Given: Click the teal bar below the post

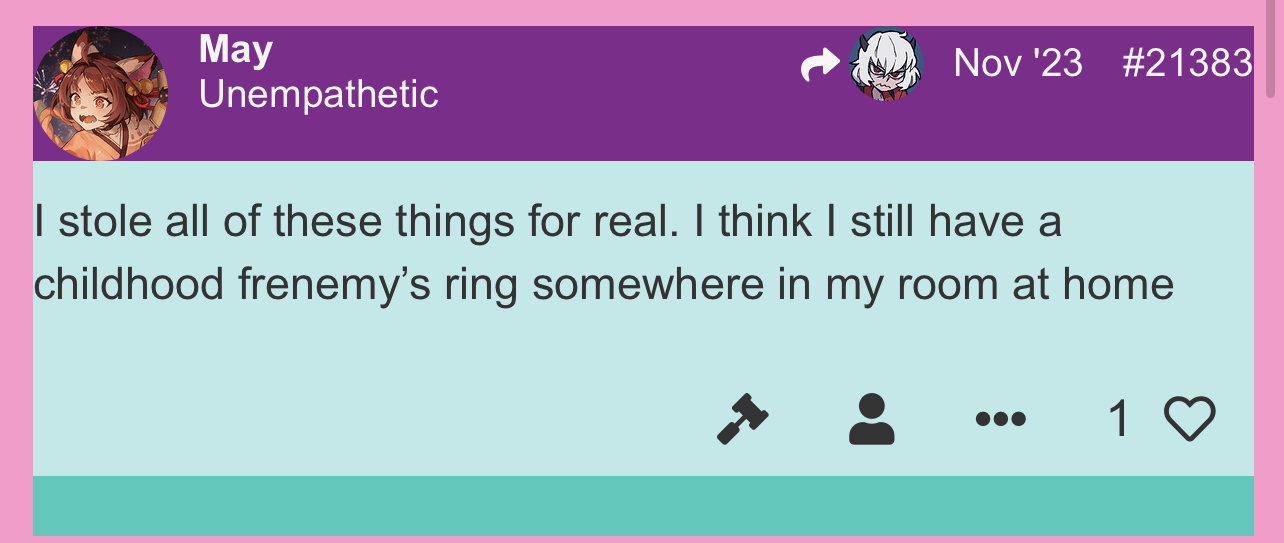Looking at the screenshot, I should [643, 506].
